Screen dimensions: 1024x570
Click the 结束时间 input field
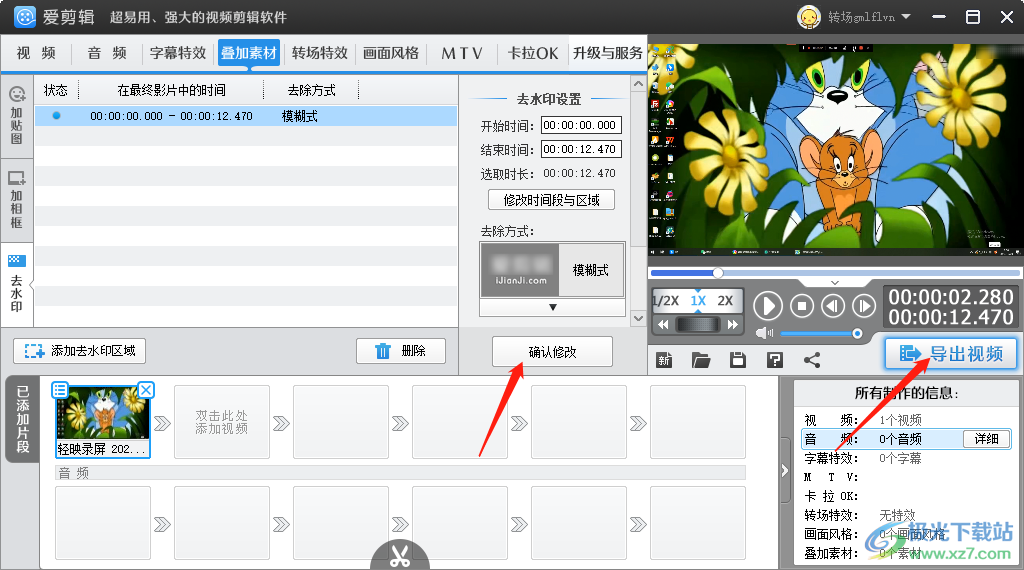581,149
